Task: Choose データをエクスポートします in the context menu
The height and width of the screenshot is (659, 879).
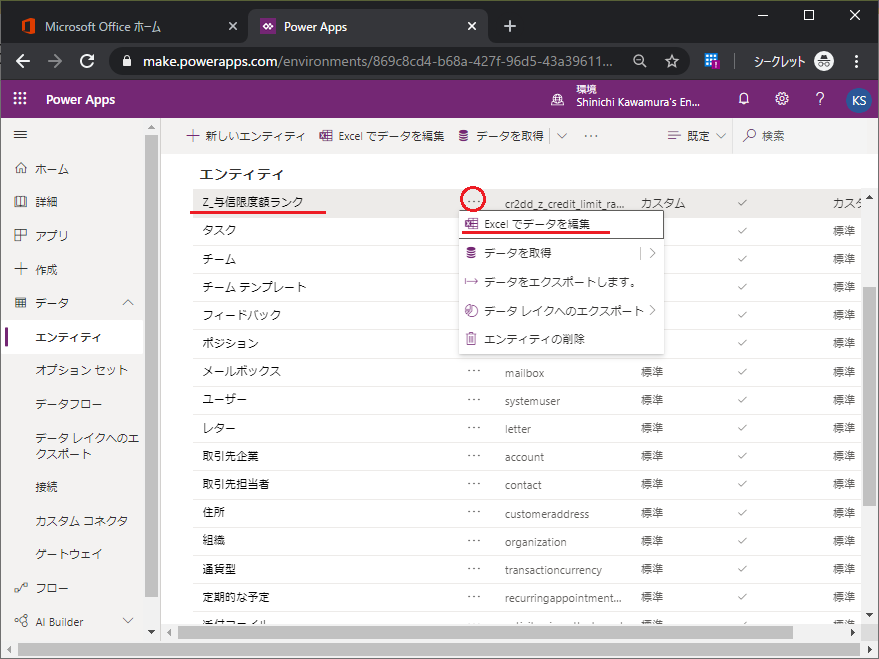Action: [561, 282]
